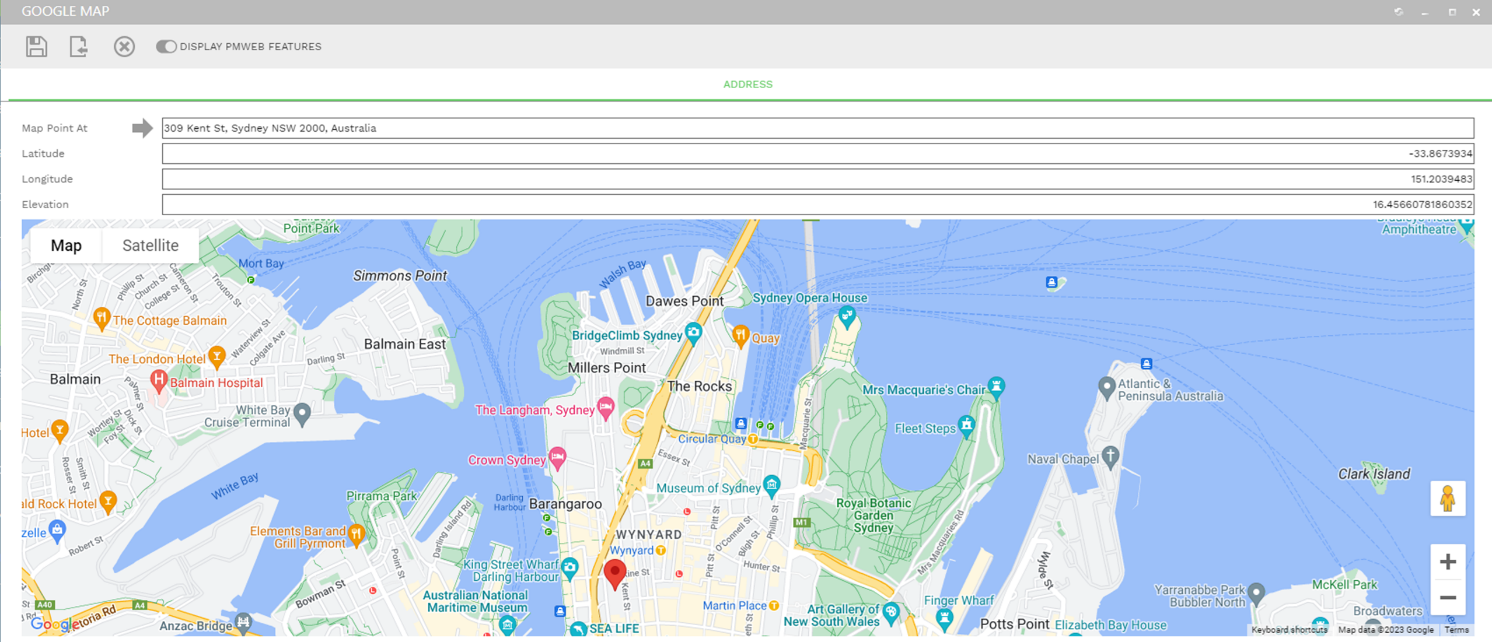
Task: Click Elements Bar and Grill Pyrmont icon
Action: [x=356, y=536]
